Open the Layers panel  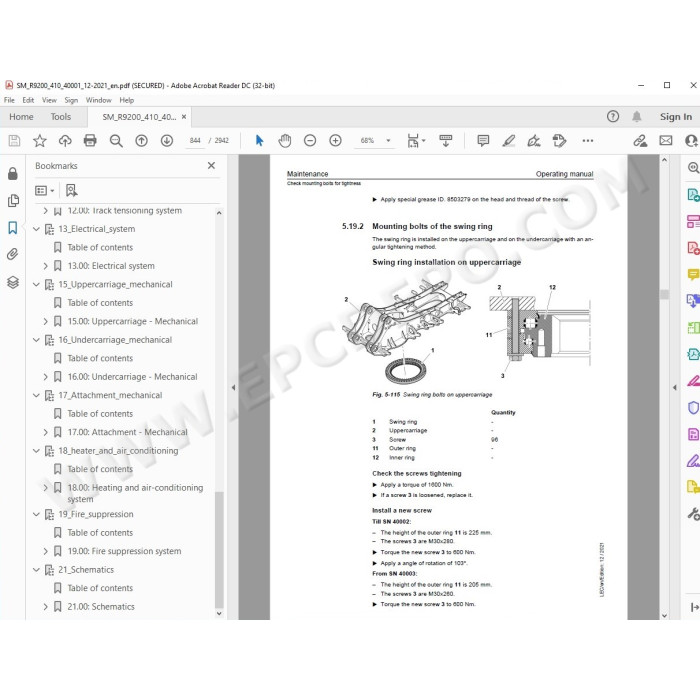[x=13, y=282]
